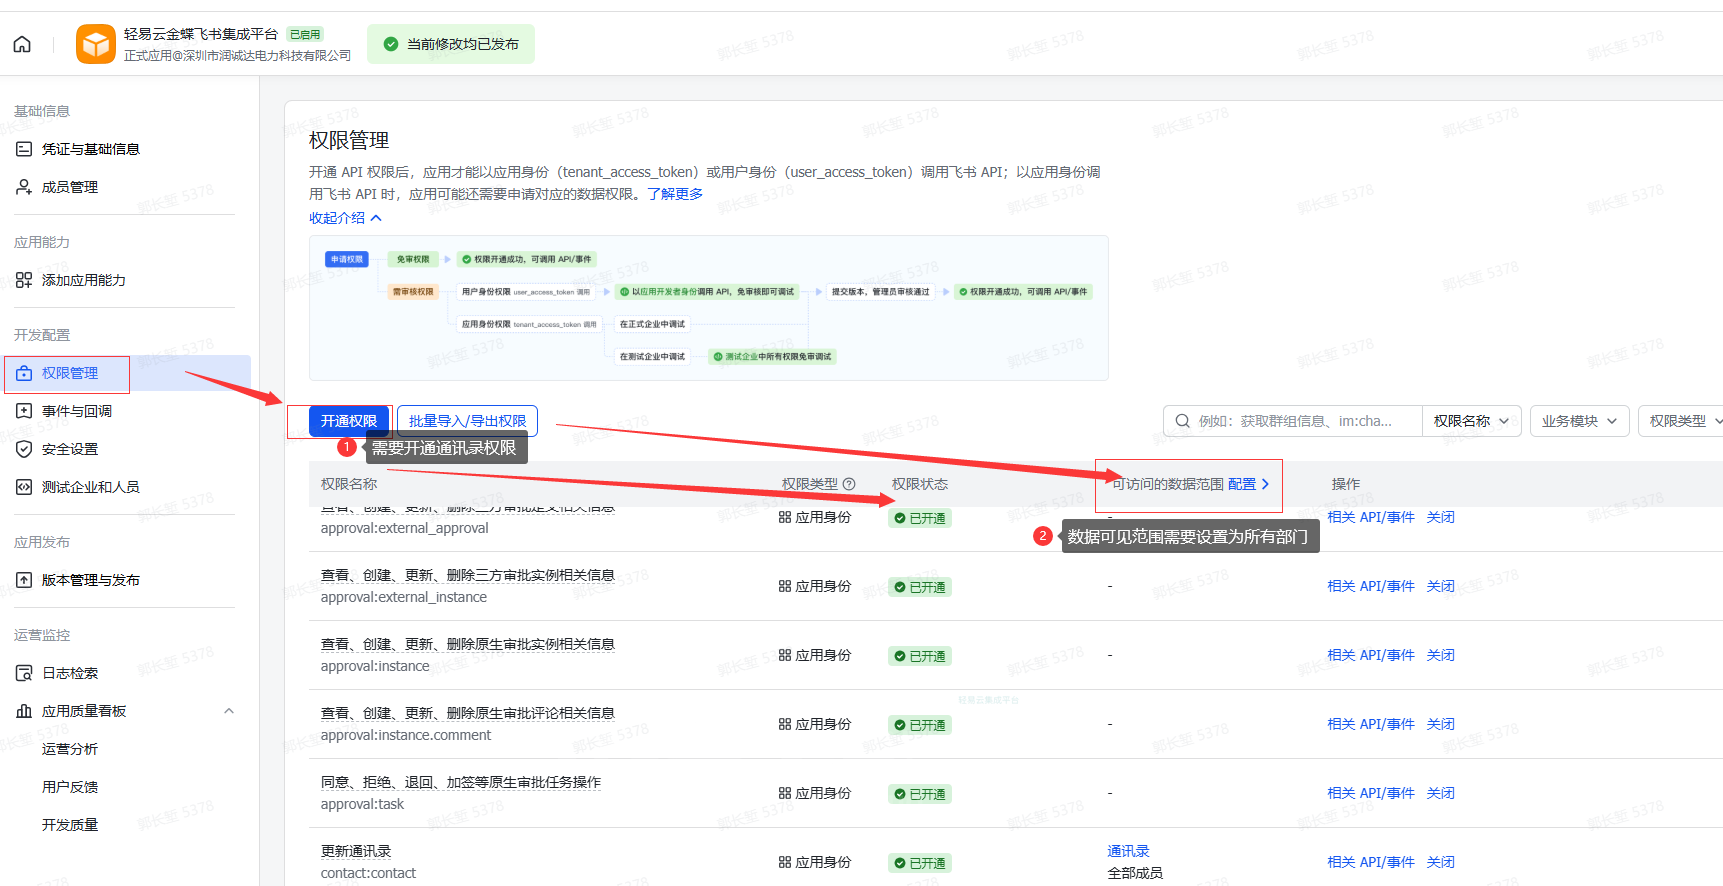The height and width of the screenshot is (886, 1723).
Task: Click the 权限名称 column header
Action: click(349, 484)
